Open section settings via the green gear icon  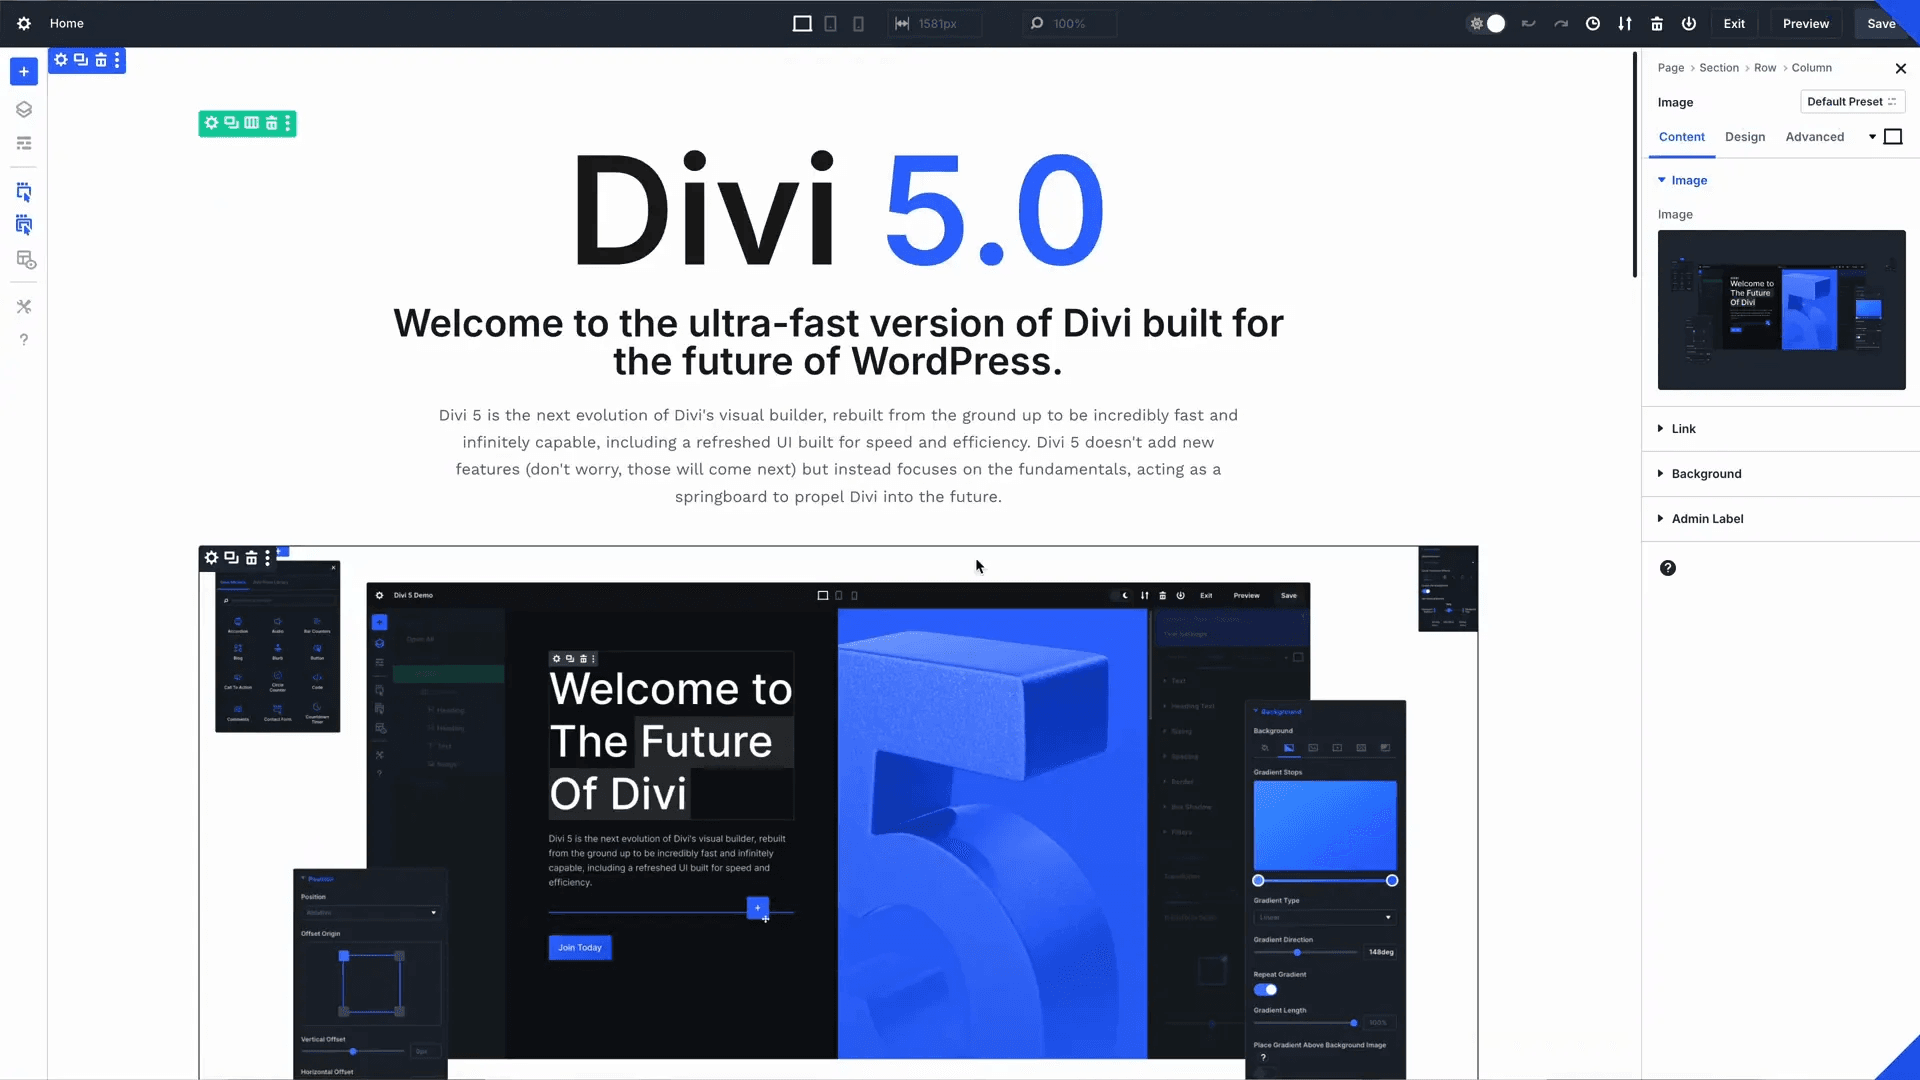tap(211, 123)
